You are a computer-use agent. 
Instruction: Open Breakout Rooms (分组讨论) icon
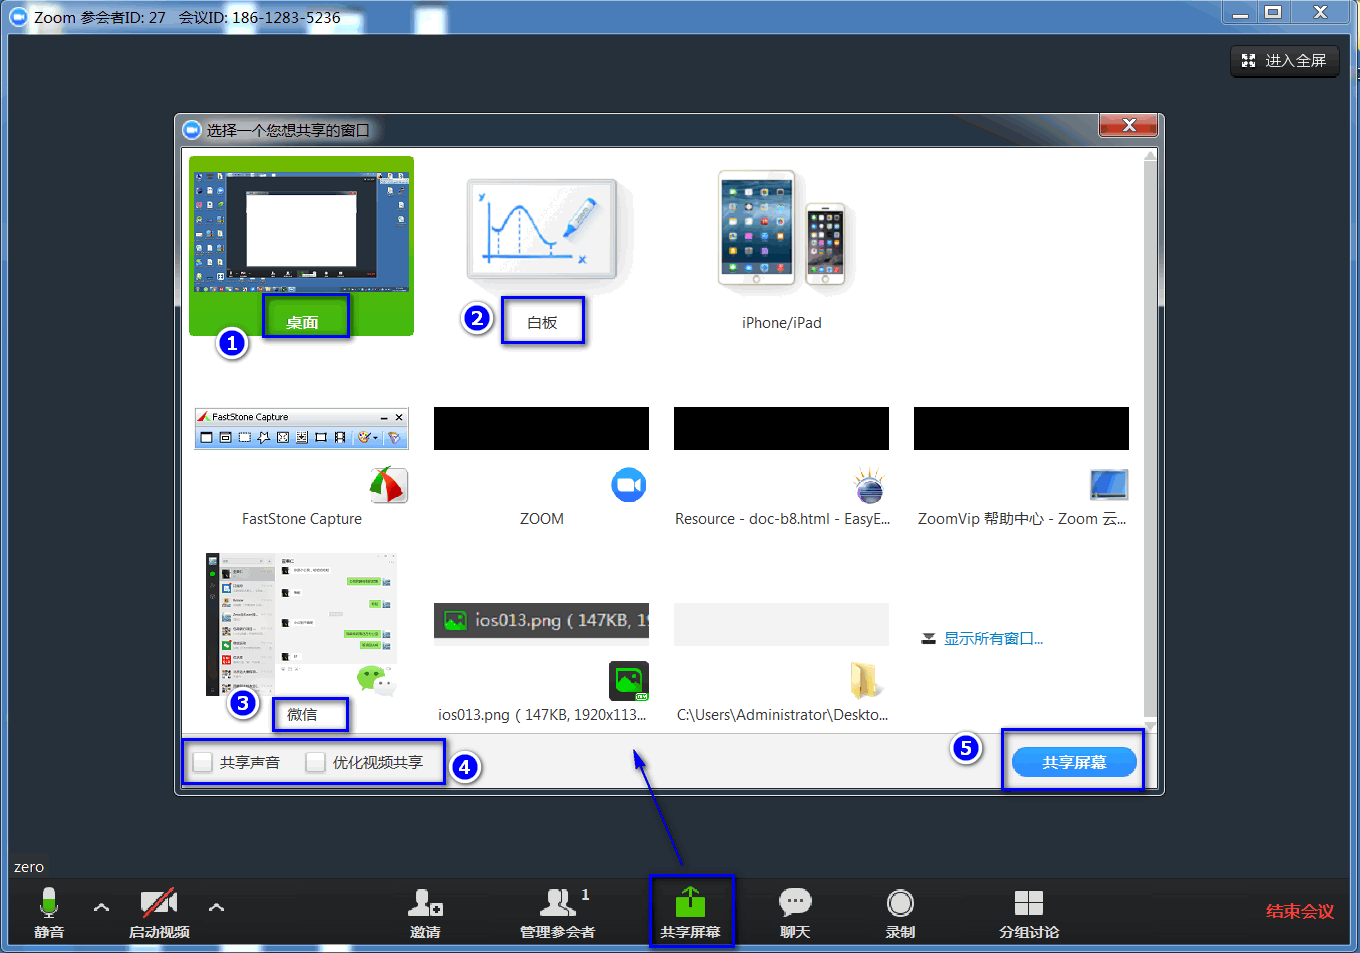1028,903
